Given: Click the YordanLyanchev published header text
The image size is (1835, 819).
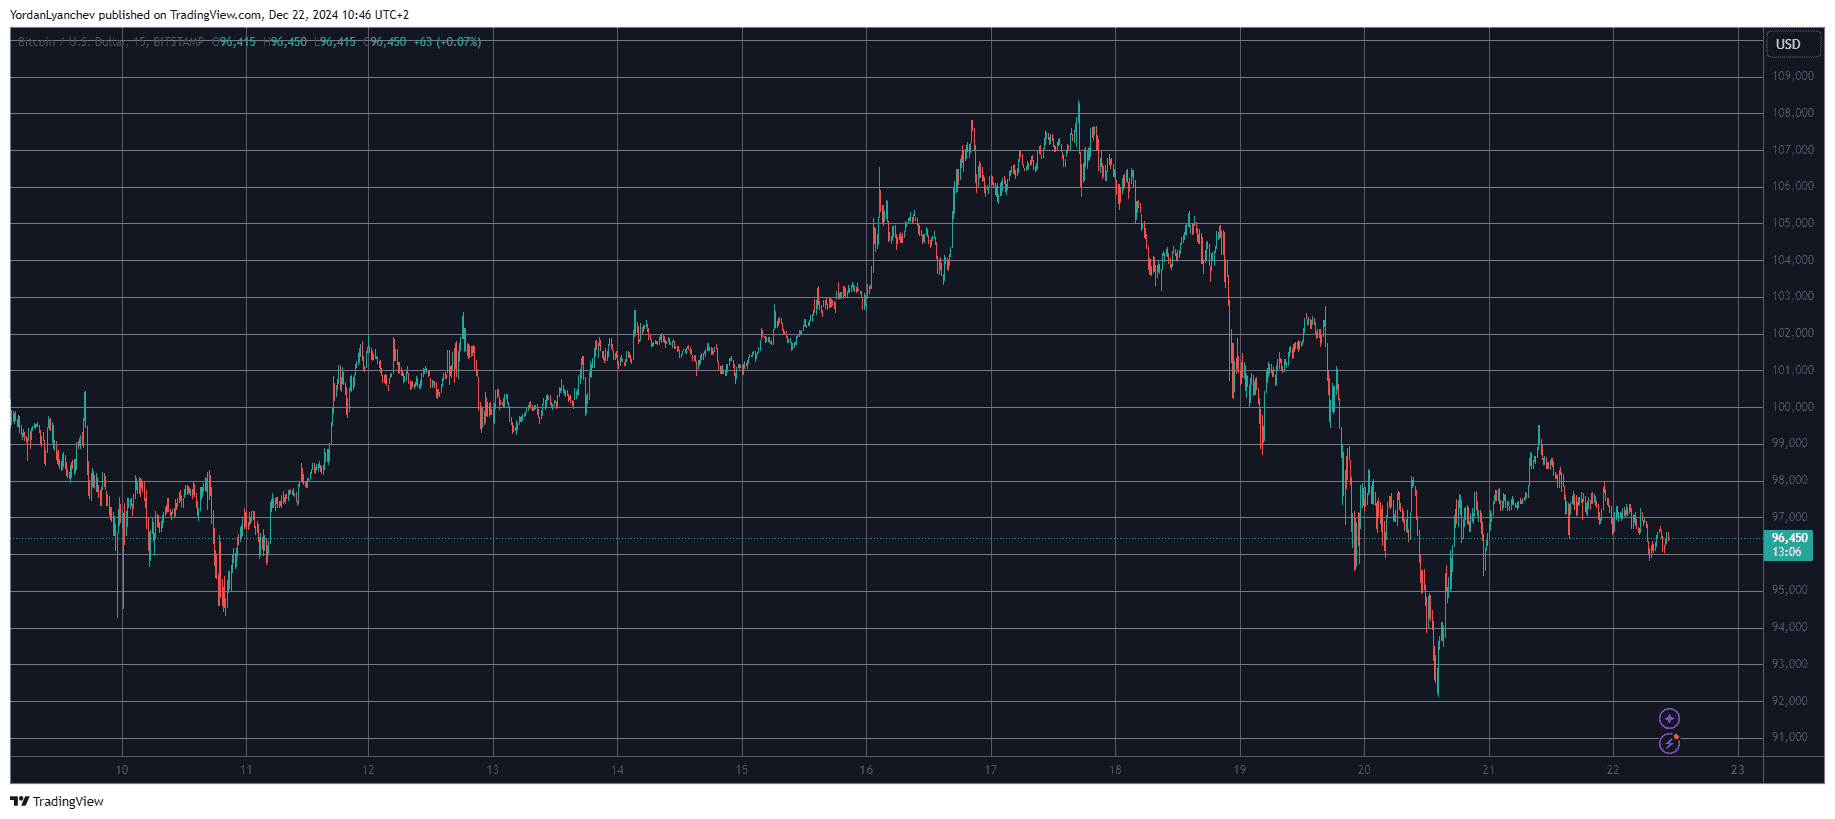Looking at the screenshot, I should click(x=209, y=15).
